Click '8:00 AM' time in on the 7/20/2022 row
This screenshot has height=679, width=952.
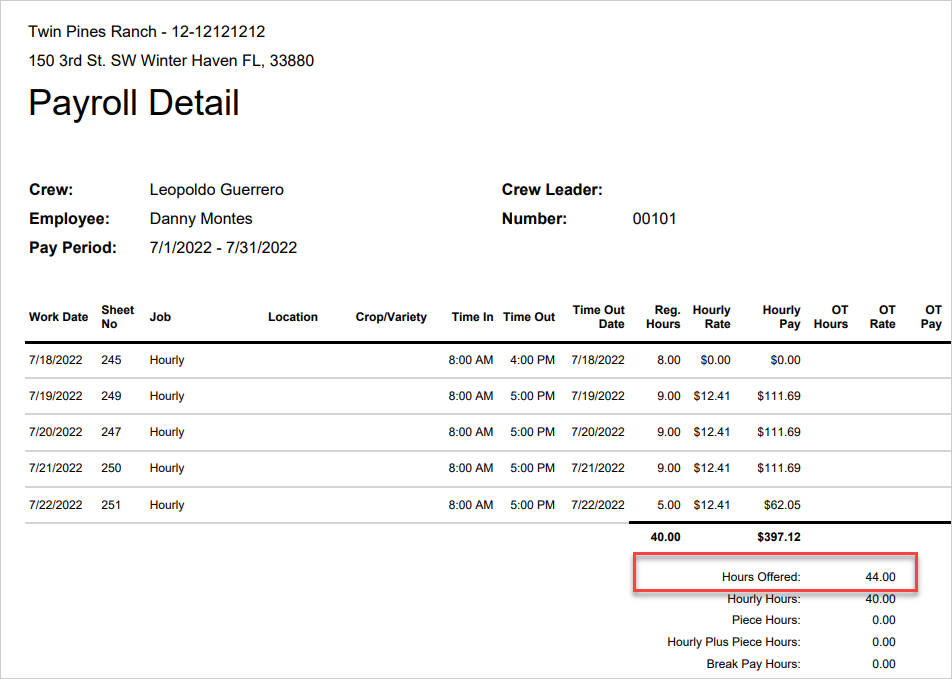471,432
